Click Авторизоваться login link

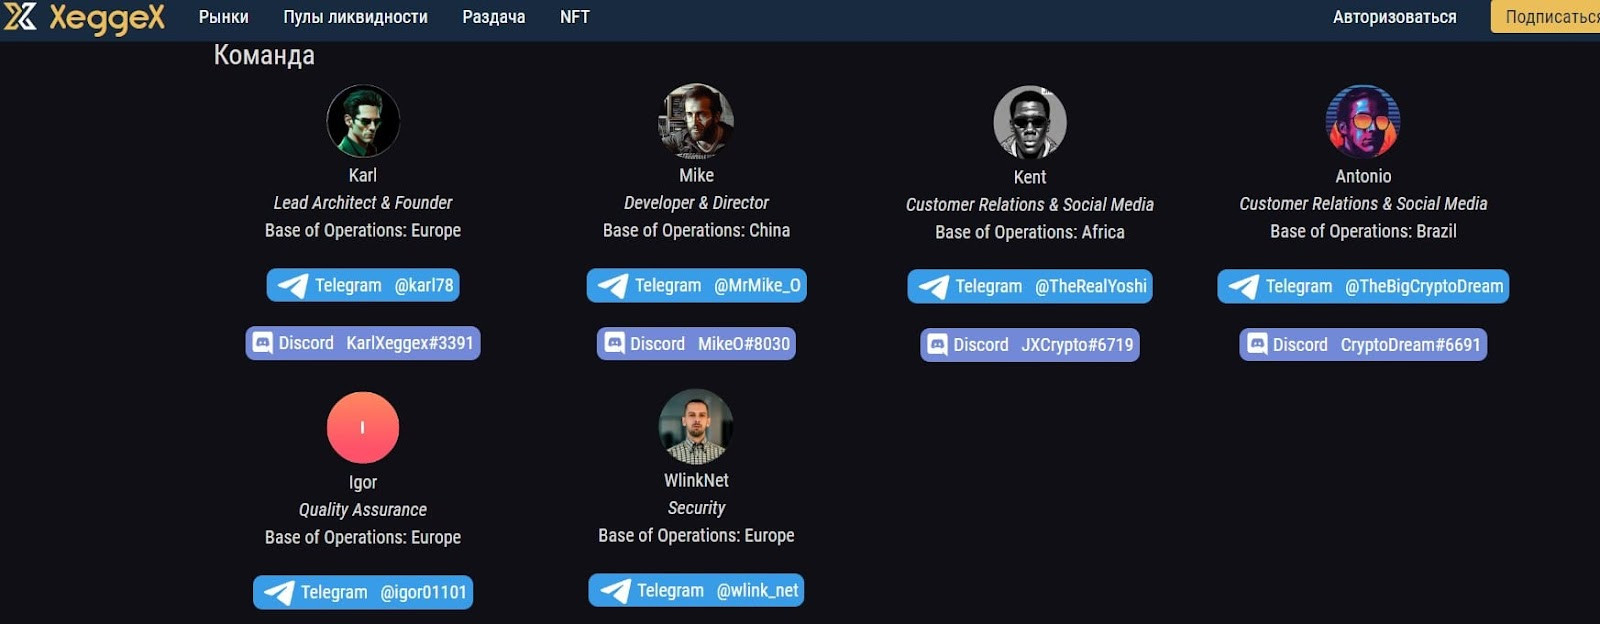coord(1394,17)
